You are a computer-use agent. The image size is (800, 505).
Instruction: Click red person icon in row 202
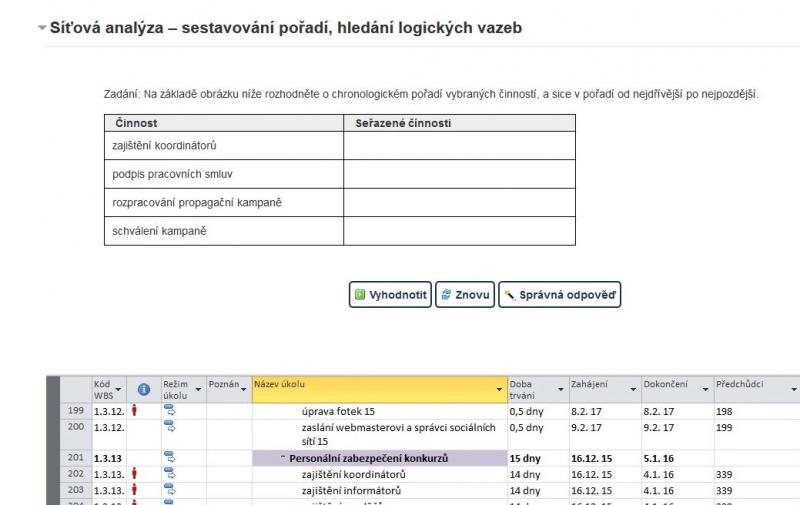[x=134, y=474]
